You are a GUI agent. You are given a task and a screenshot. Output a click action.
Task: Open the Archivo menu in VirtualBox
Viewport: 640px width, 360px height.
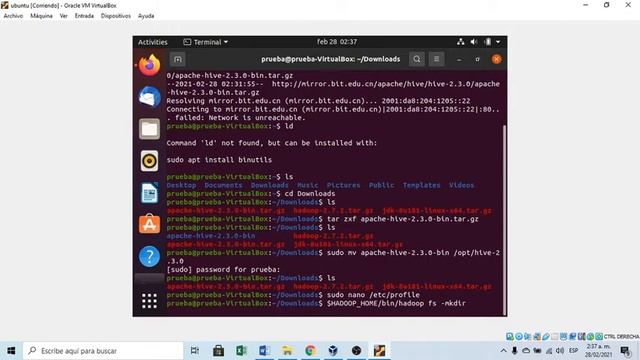click(x=13, y=16)
